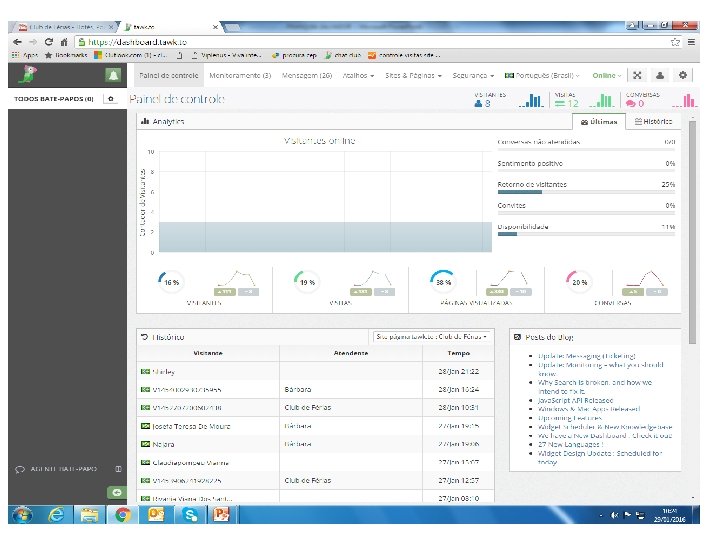720x540 pixels.
Task: Open Chrome hamburger menu
Action: click(691, 42)
